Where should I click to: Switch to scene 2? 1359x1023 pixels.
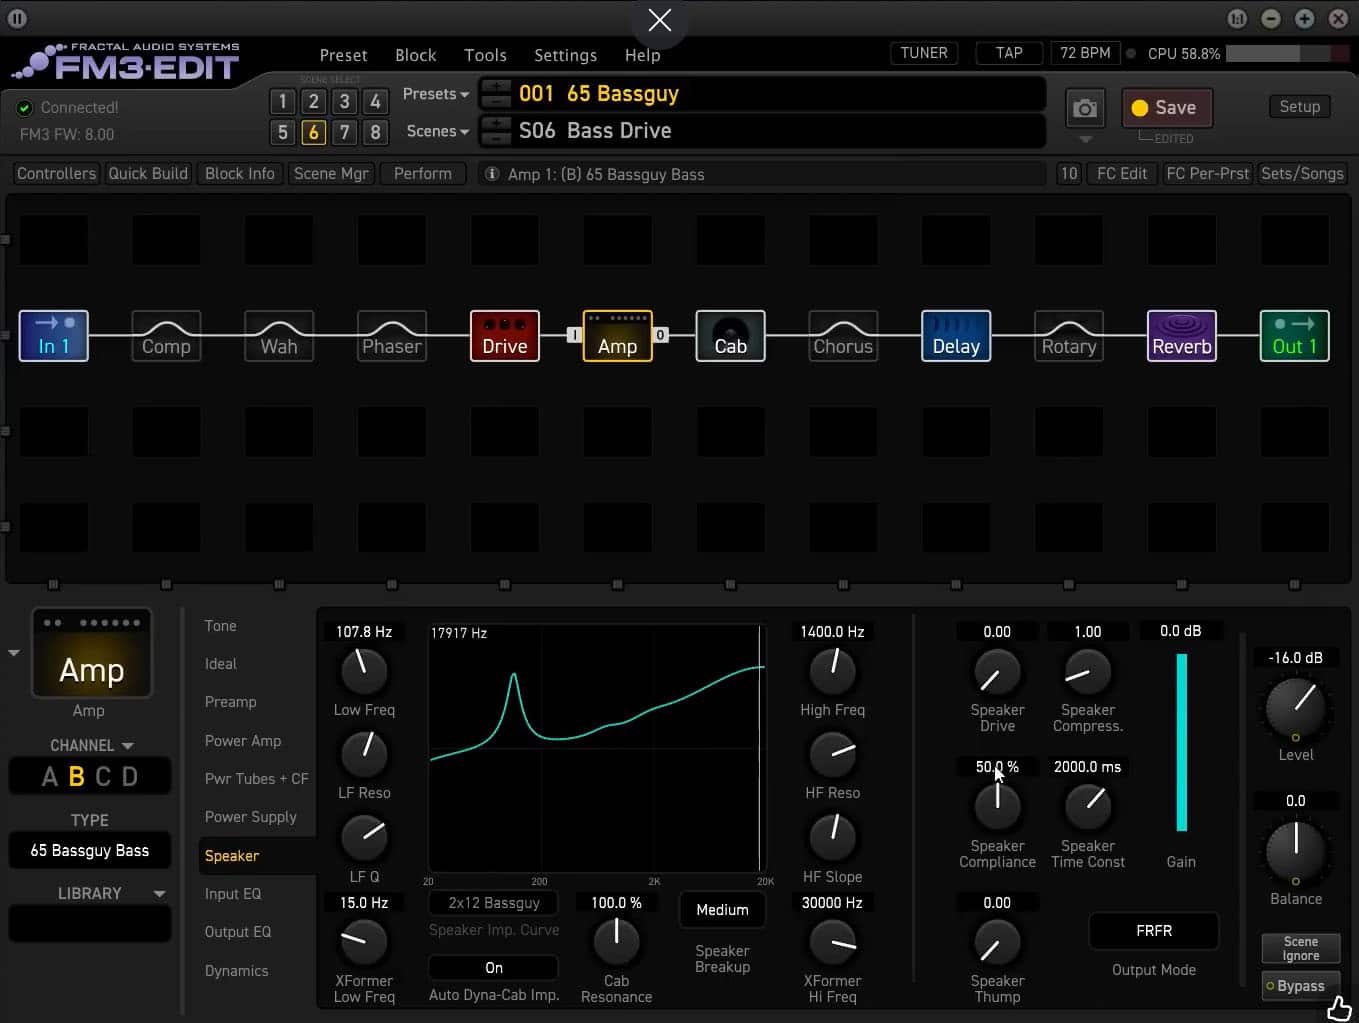(x=314, y=101)
